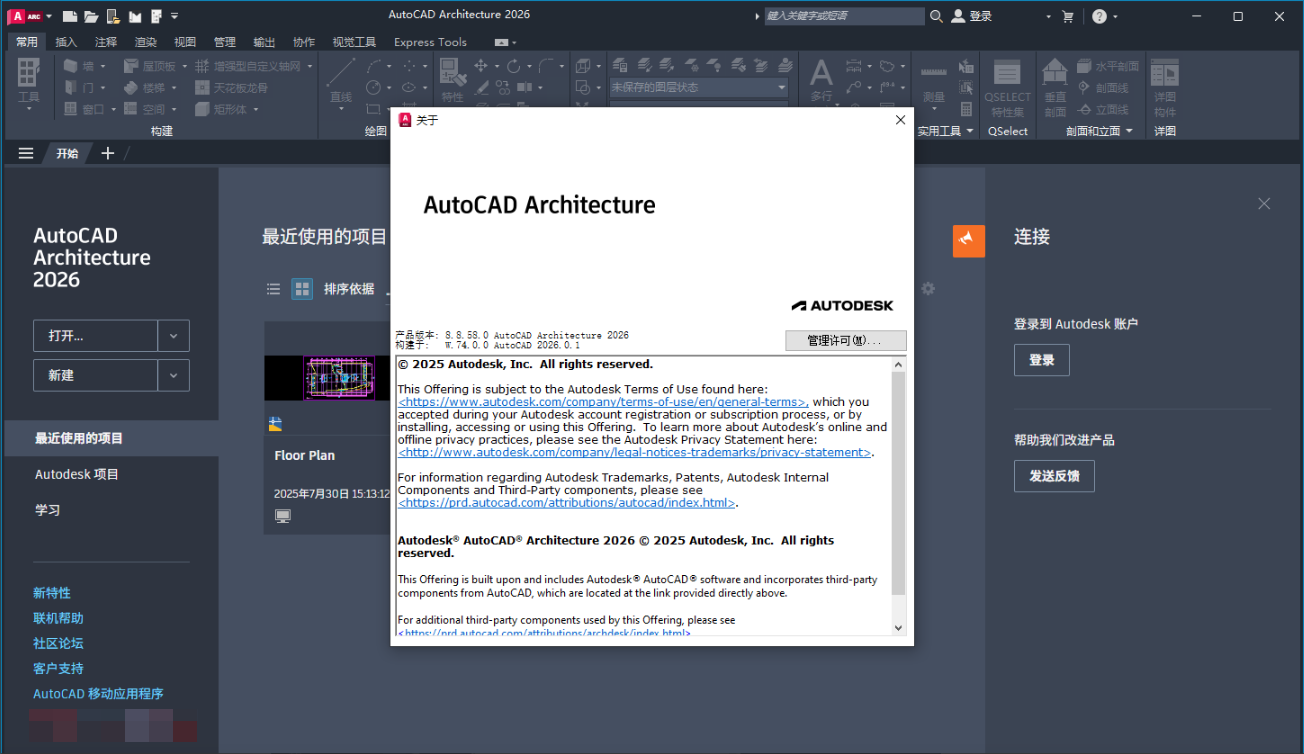Screen dimensions: 1304x754
Task: Switch recent projects to list view
Action: pos(273,288)
